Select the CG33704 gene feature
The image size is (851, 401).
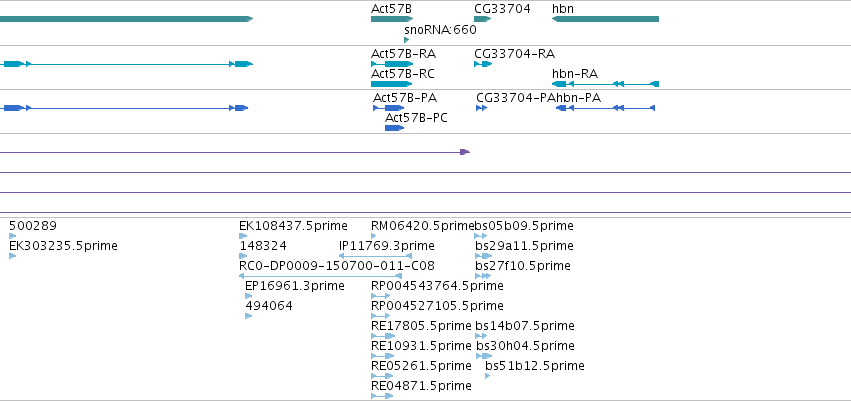[x=482, y=19]
